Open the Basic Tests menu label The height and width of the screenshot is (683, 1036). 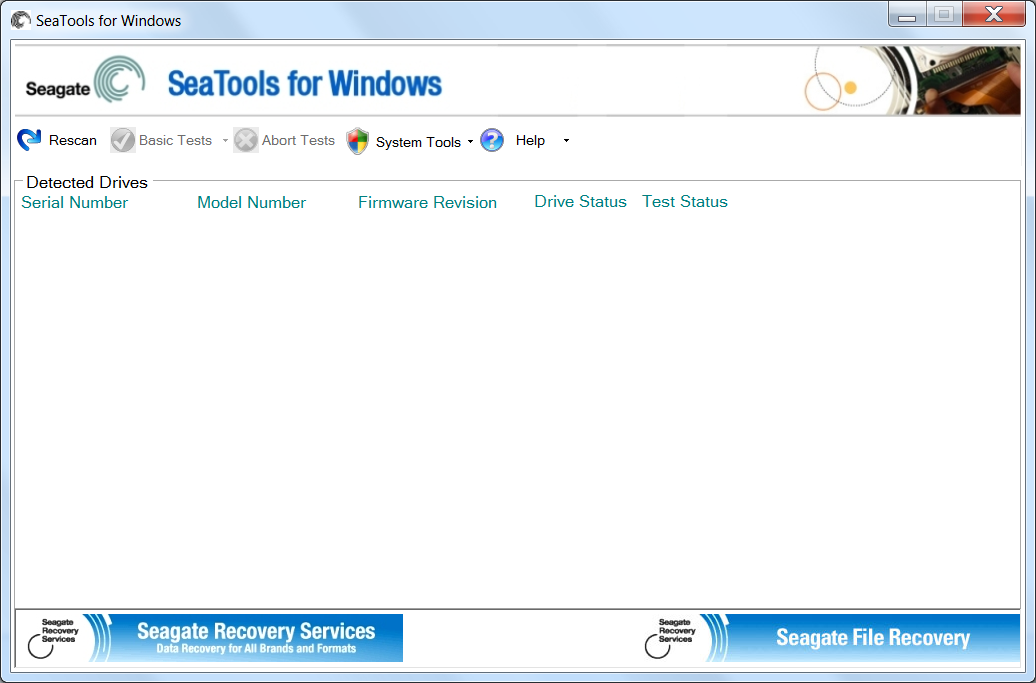pos(175,140)
